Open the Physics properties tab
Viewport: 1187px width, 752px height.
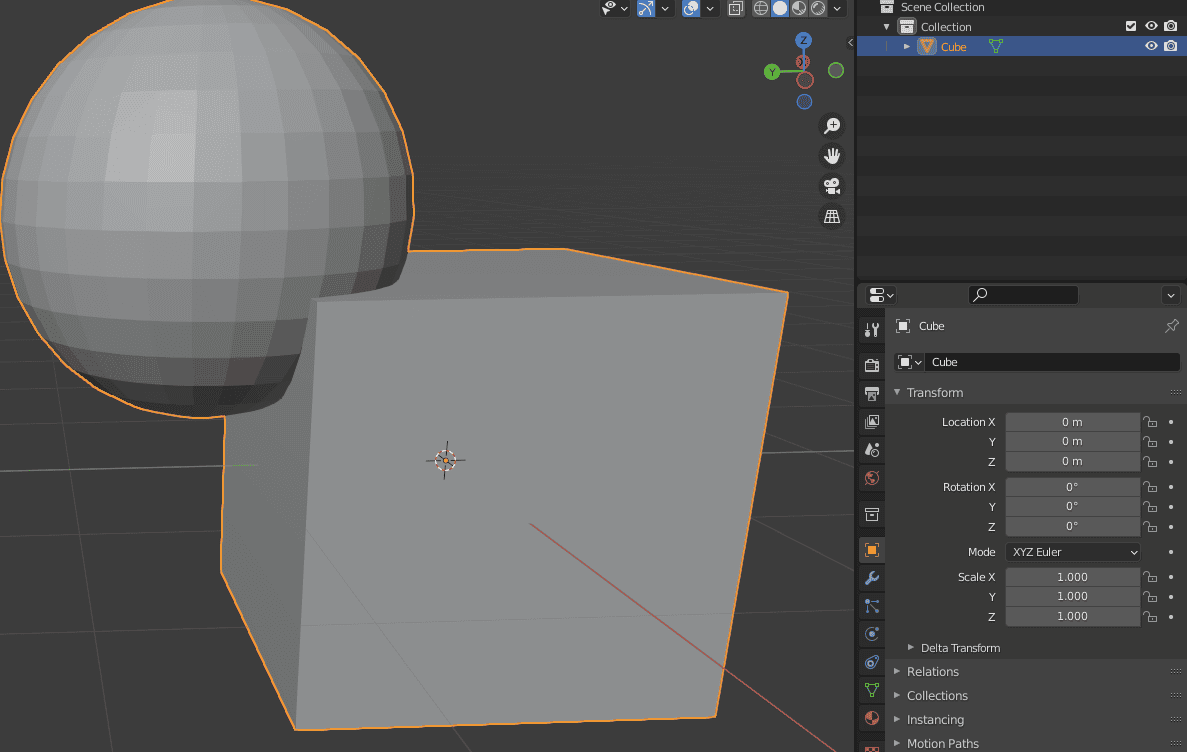[x=870, y=633]
